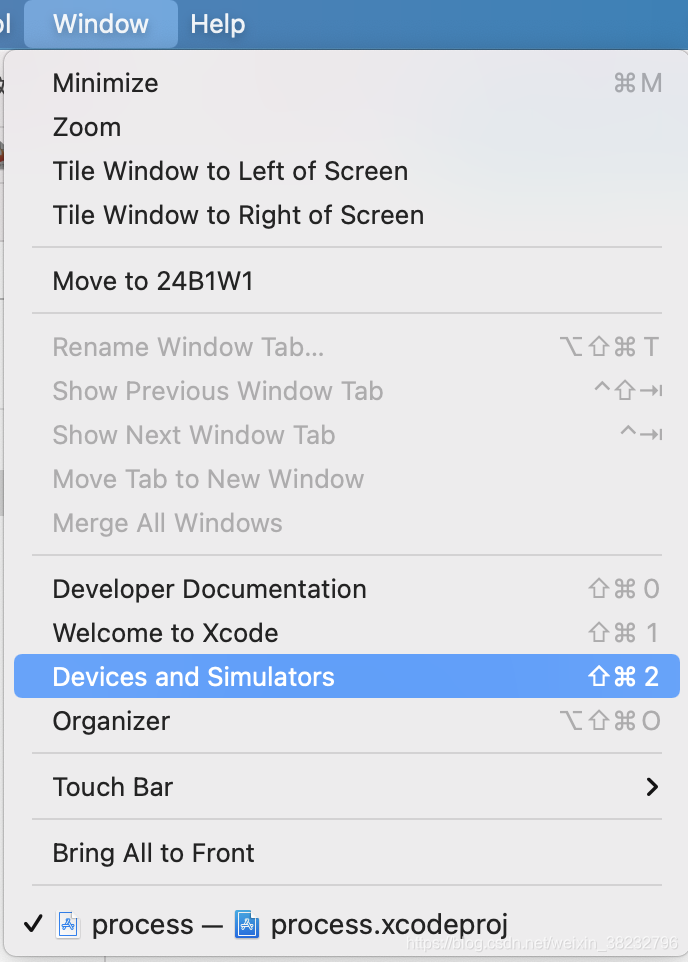
Task: Select Welcome to Xcode
Action: [x=347, y=633]
